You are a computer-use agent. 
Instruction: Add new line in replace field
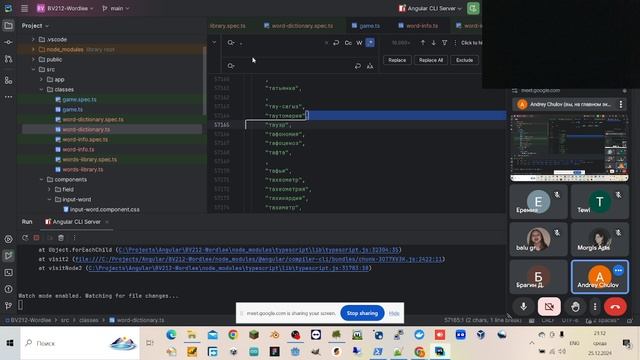(358, 66)
